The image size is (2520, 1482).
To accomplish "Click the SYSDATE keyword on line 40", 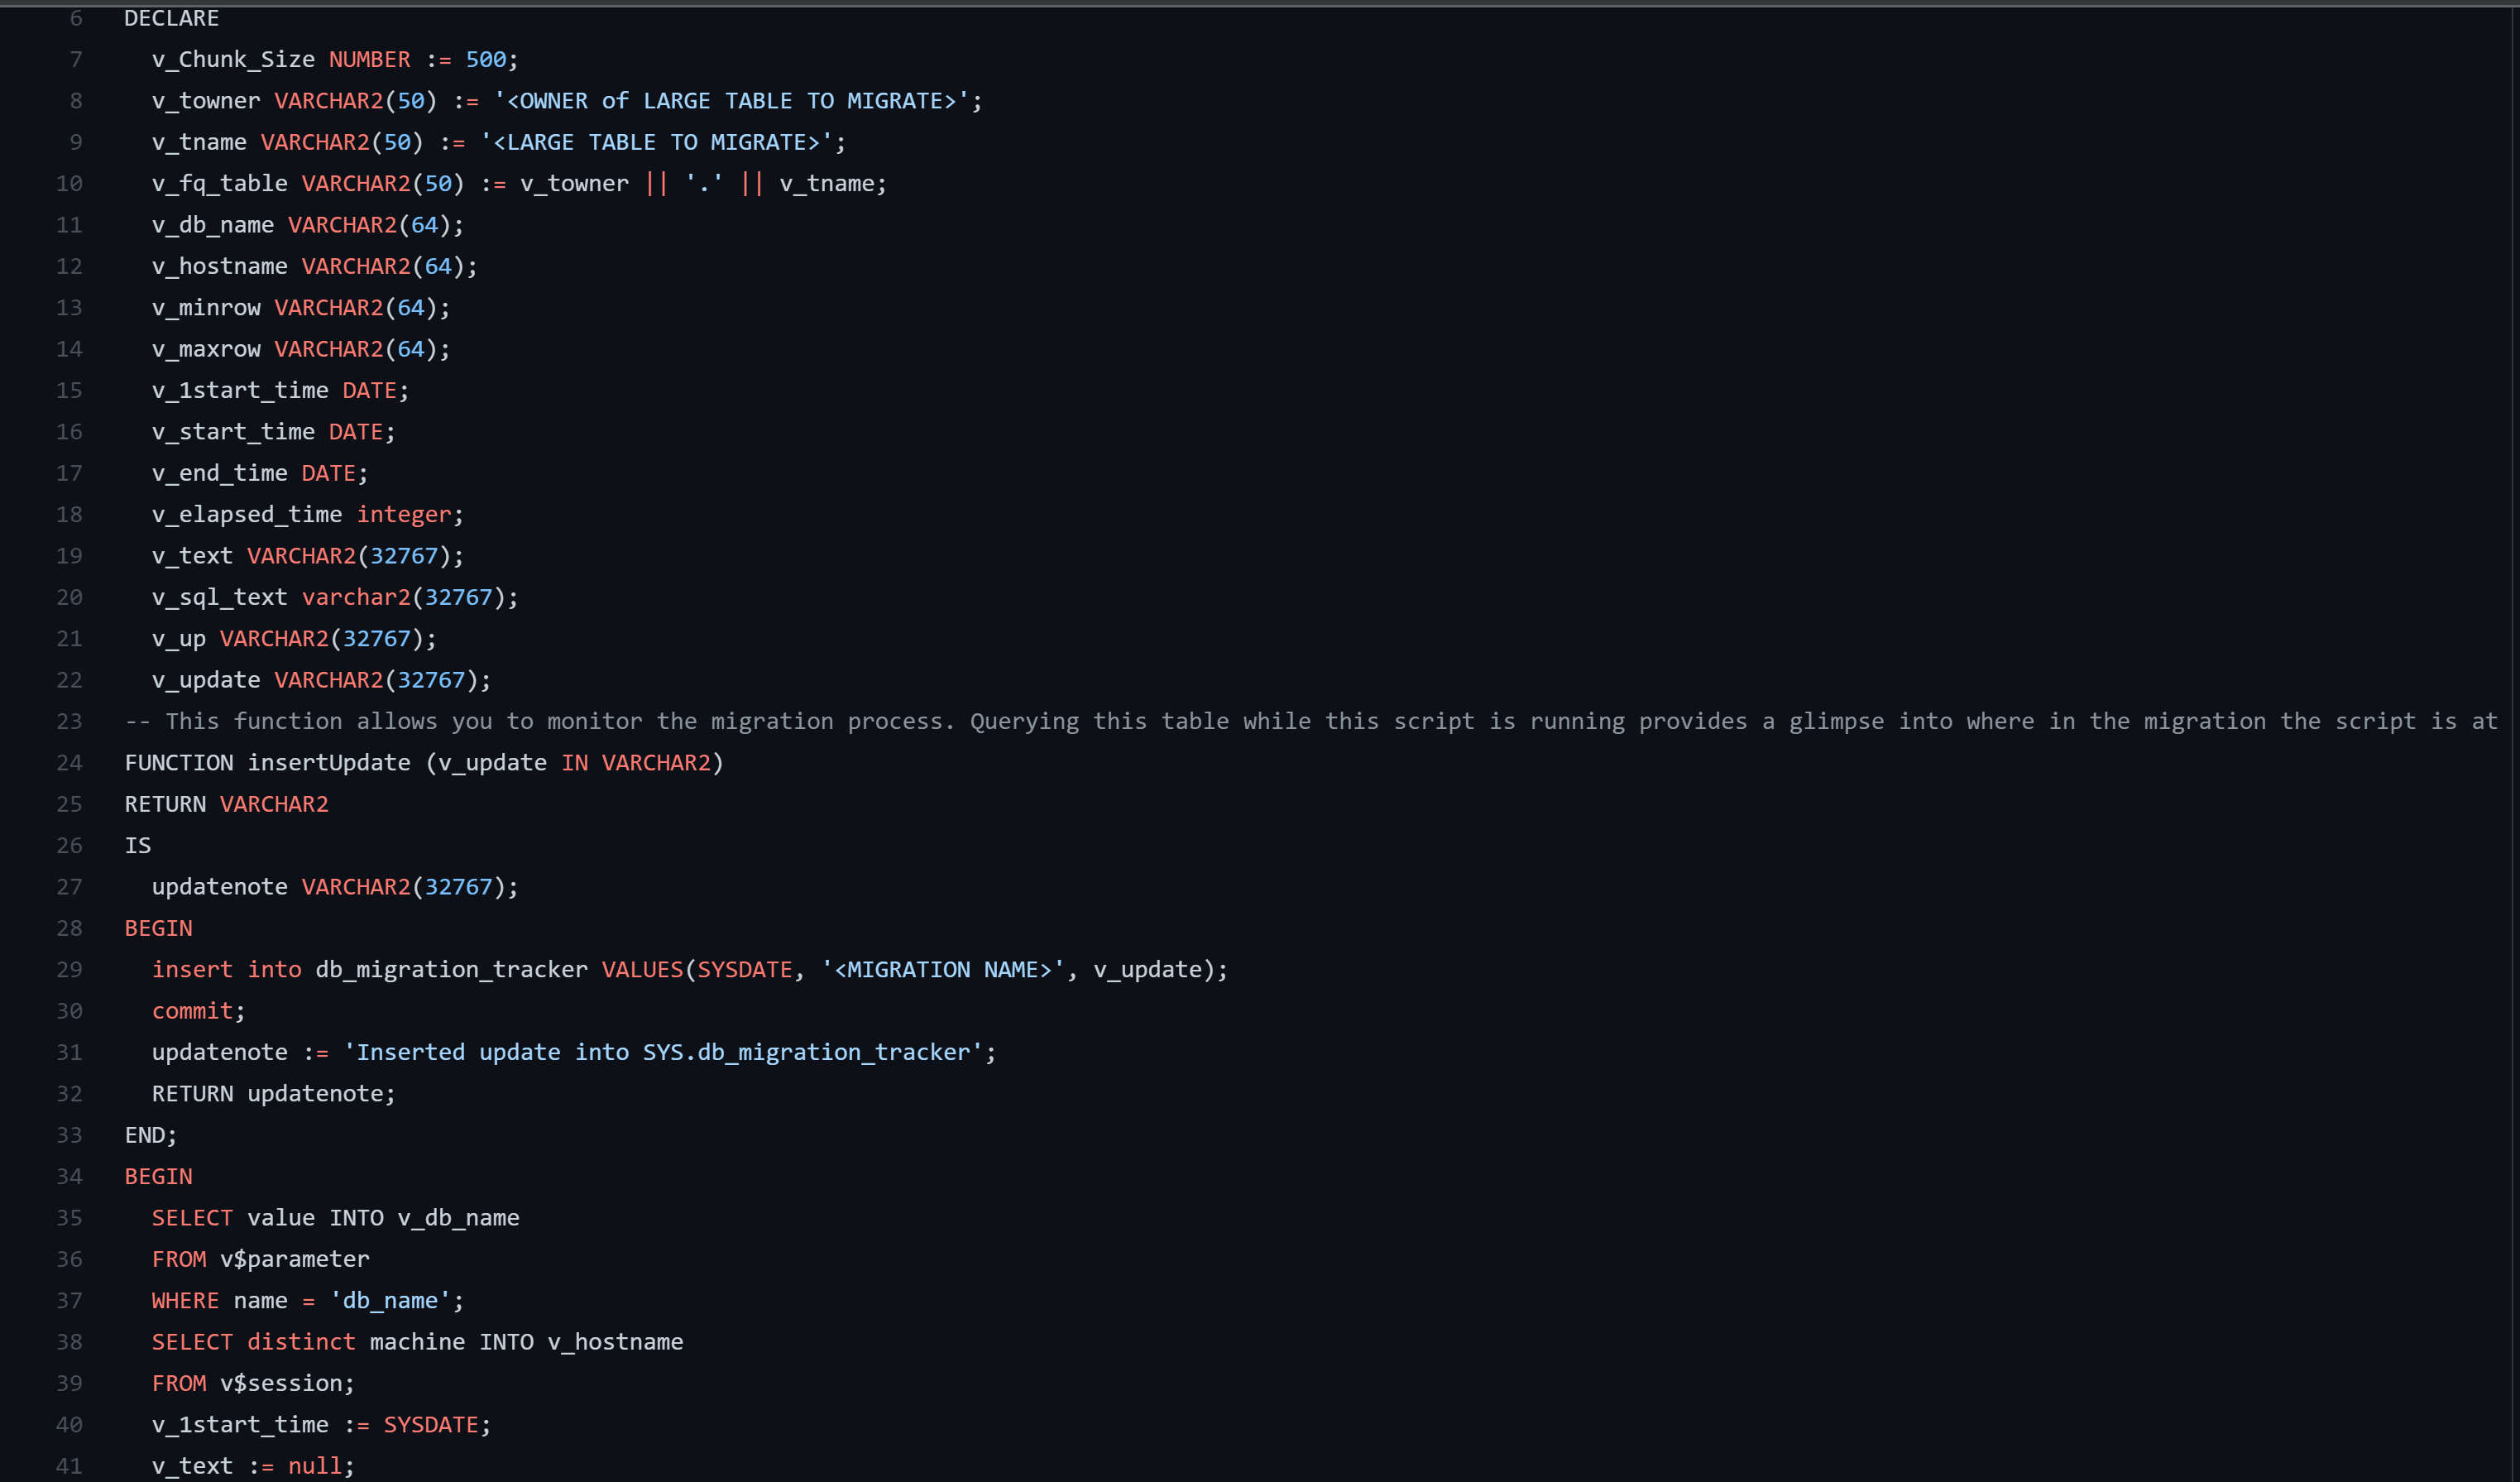I will (431, 1425).
